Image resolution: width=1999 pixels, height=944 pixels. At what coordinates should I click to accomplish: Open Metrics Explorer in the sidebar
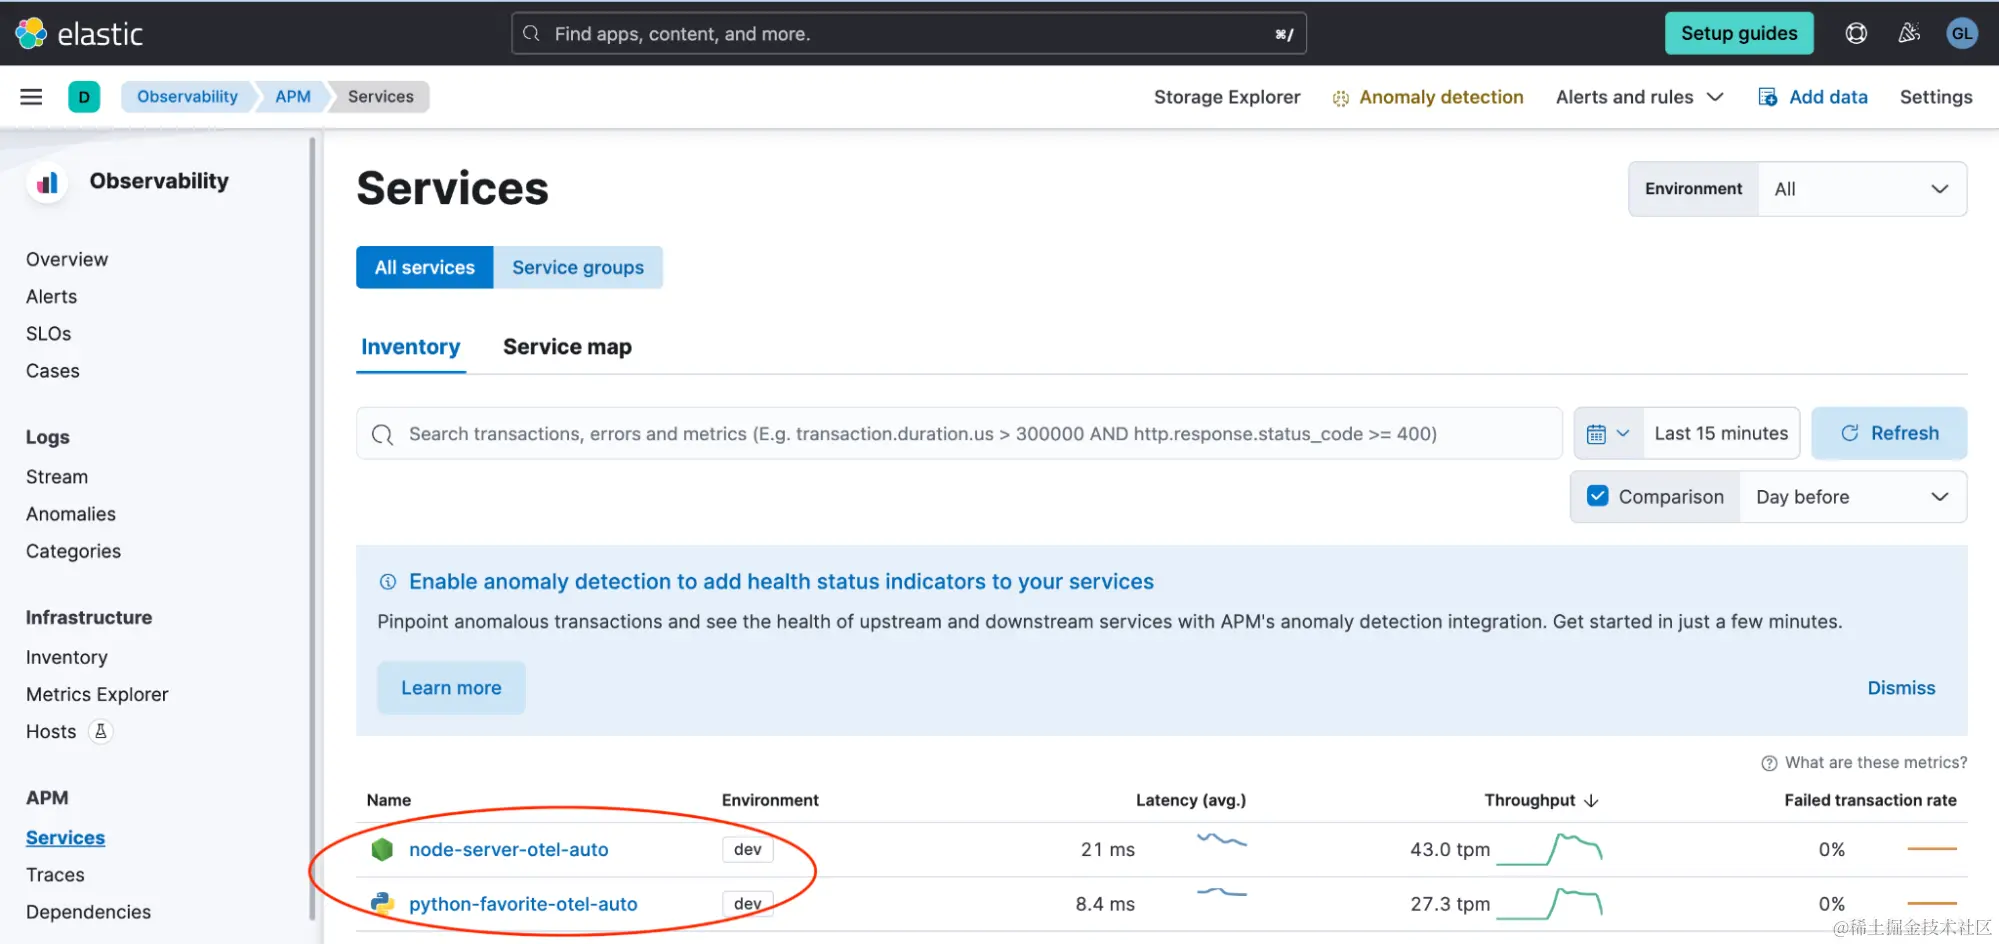click(97, 694)
